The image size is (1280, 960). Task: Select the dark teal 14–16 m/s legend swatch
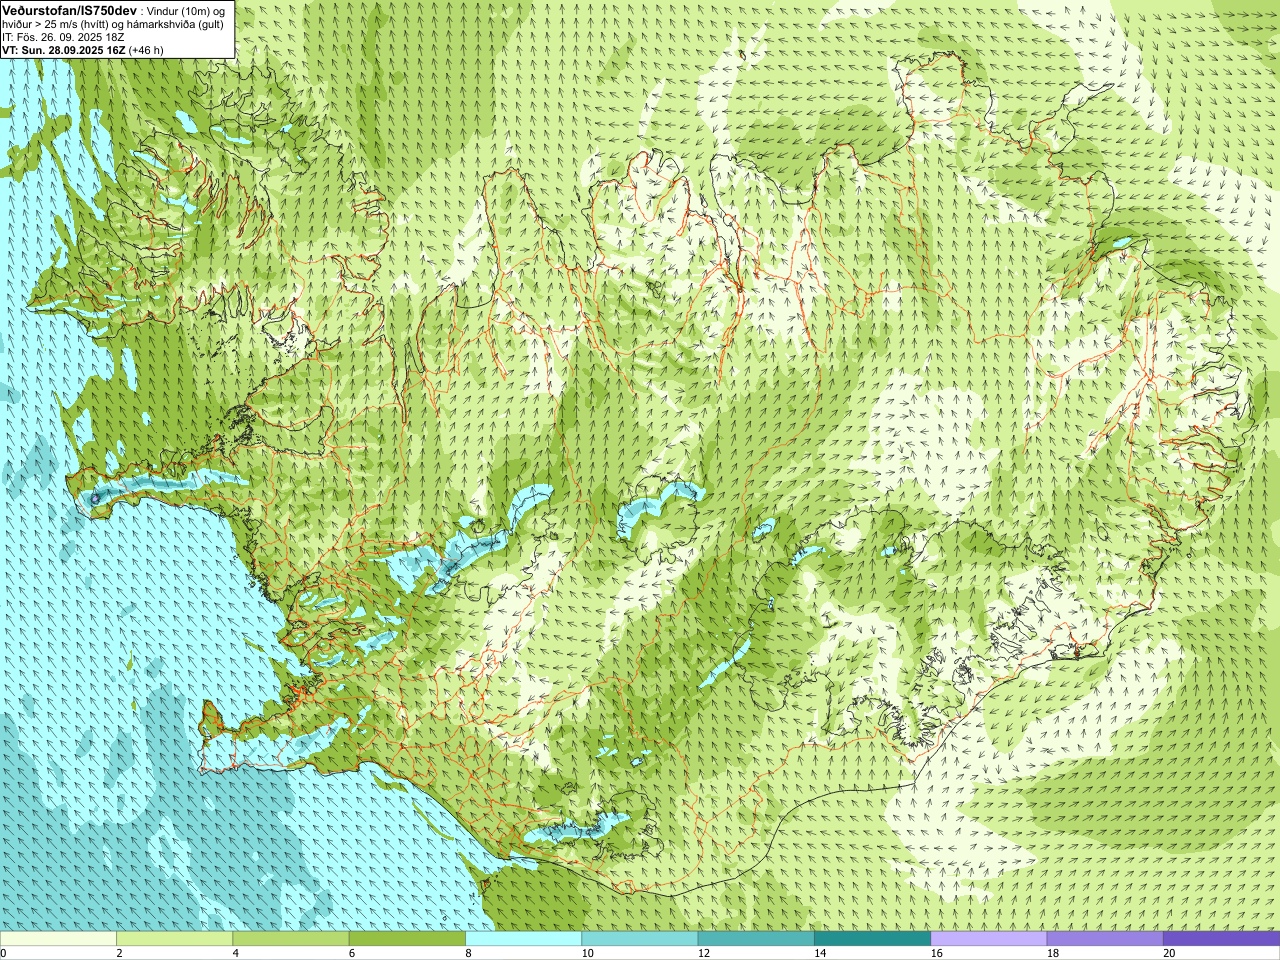pyautogui.click(x=872, y=939)
